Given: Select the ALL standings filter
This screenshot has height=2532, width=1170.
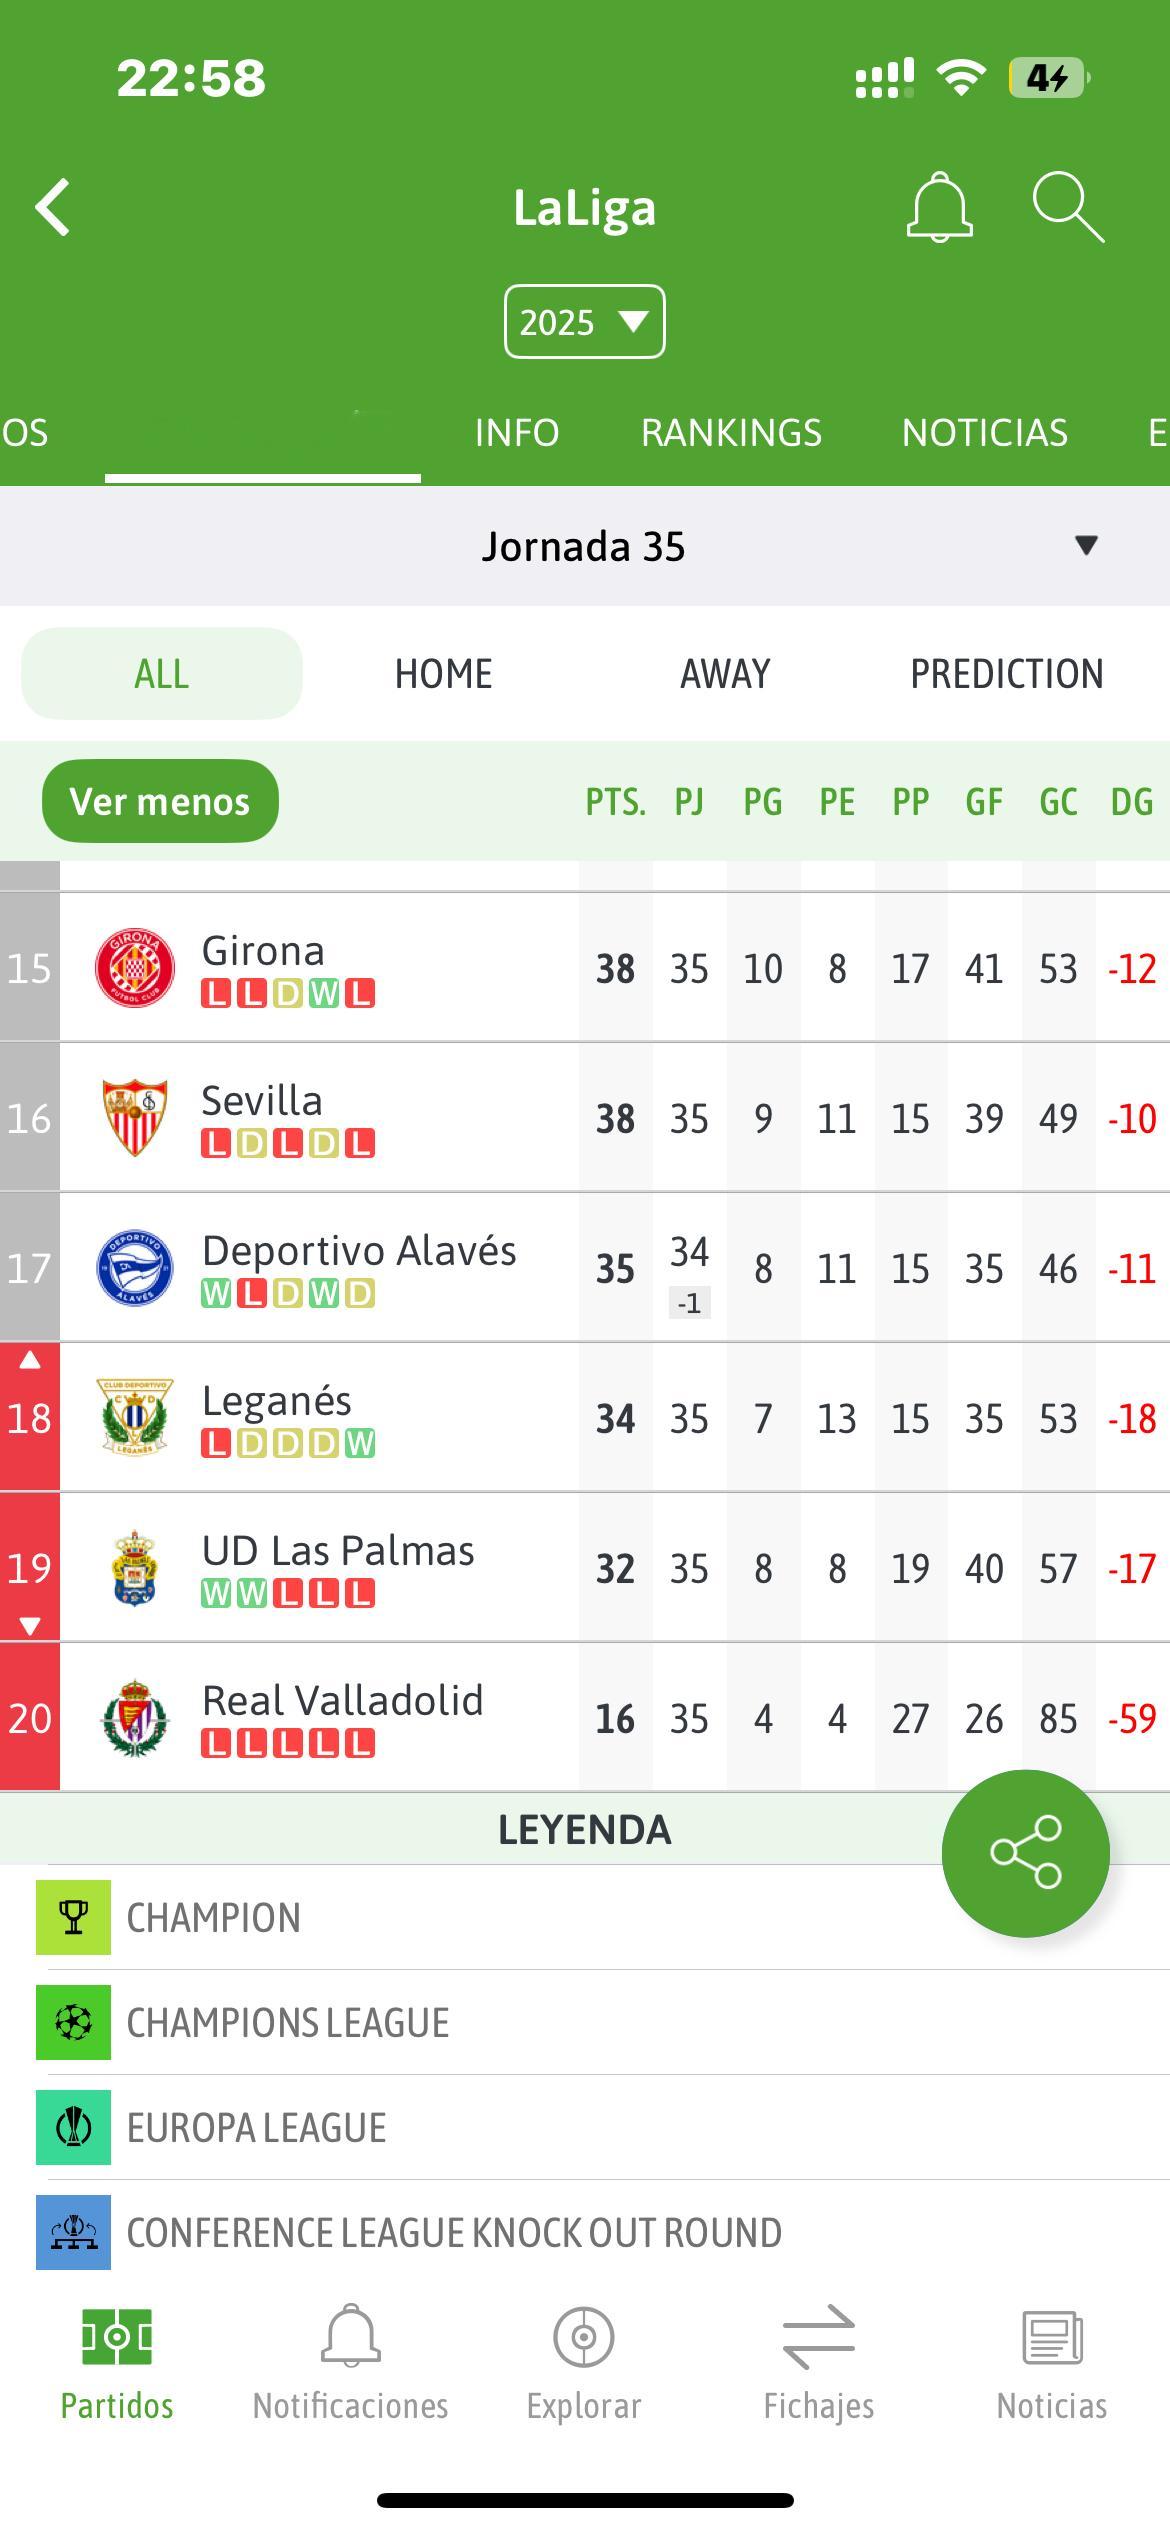Looking at the screenshot, I should (162, 673).
